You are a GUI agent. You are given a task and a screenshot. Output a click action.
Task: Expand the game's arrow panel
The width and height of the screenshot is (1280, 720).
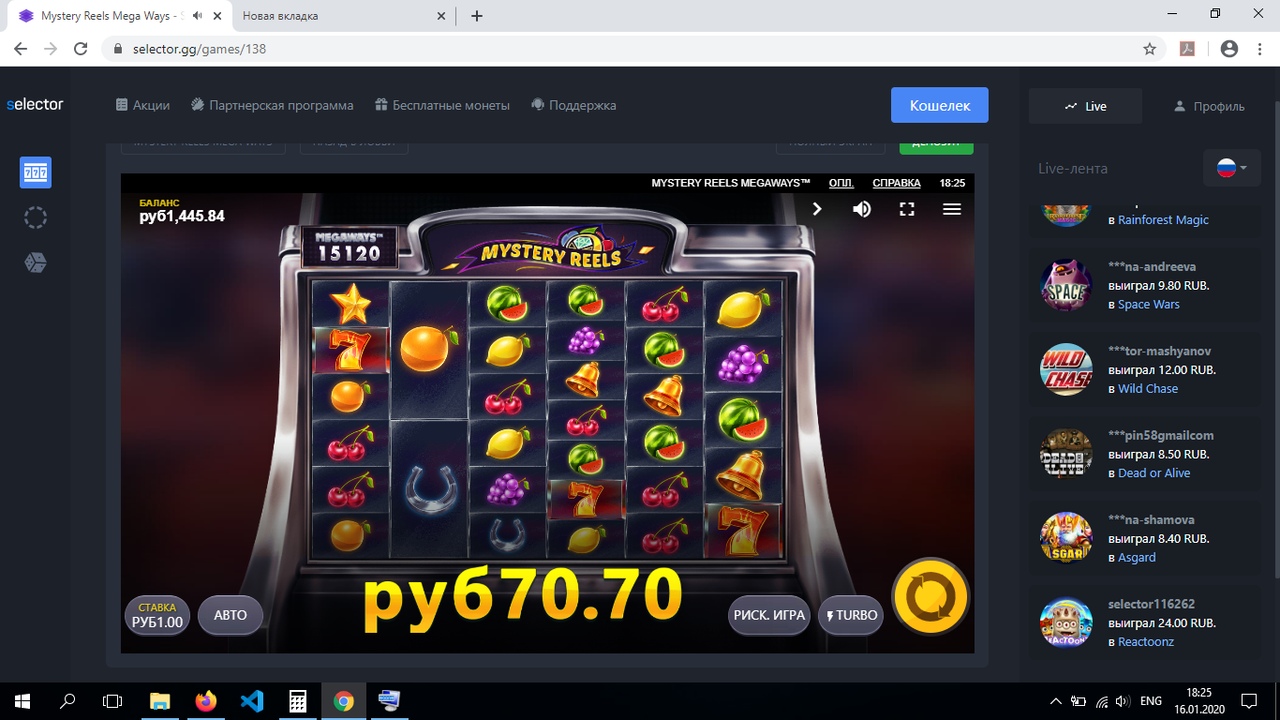tap(817, 209)
